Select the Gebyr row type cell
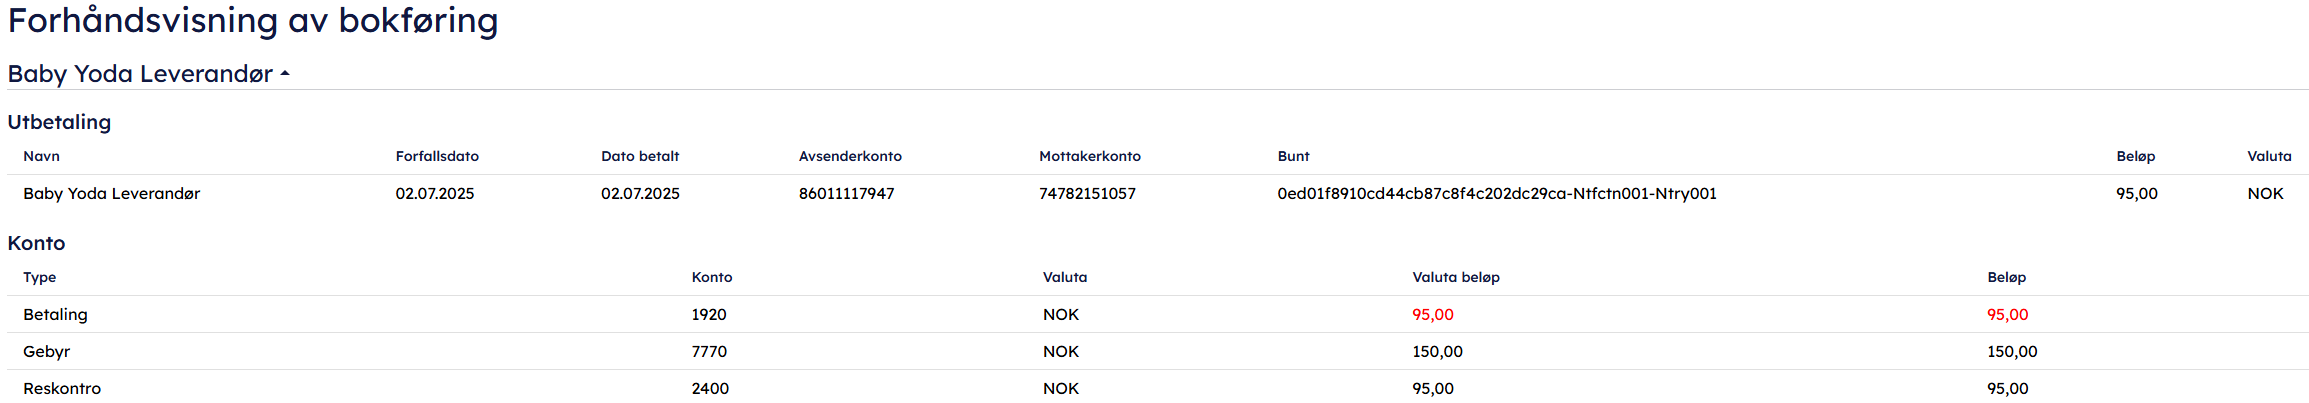 47,352
